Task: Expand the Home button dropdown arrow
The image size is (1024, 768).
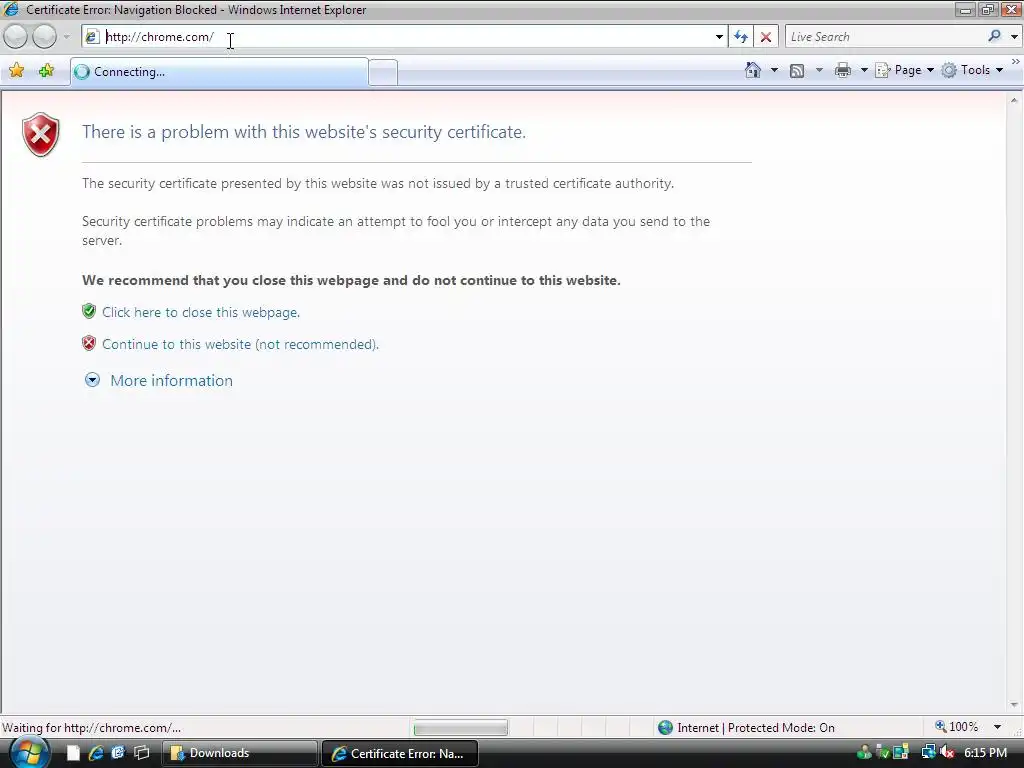Action: coord(775,70)
